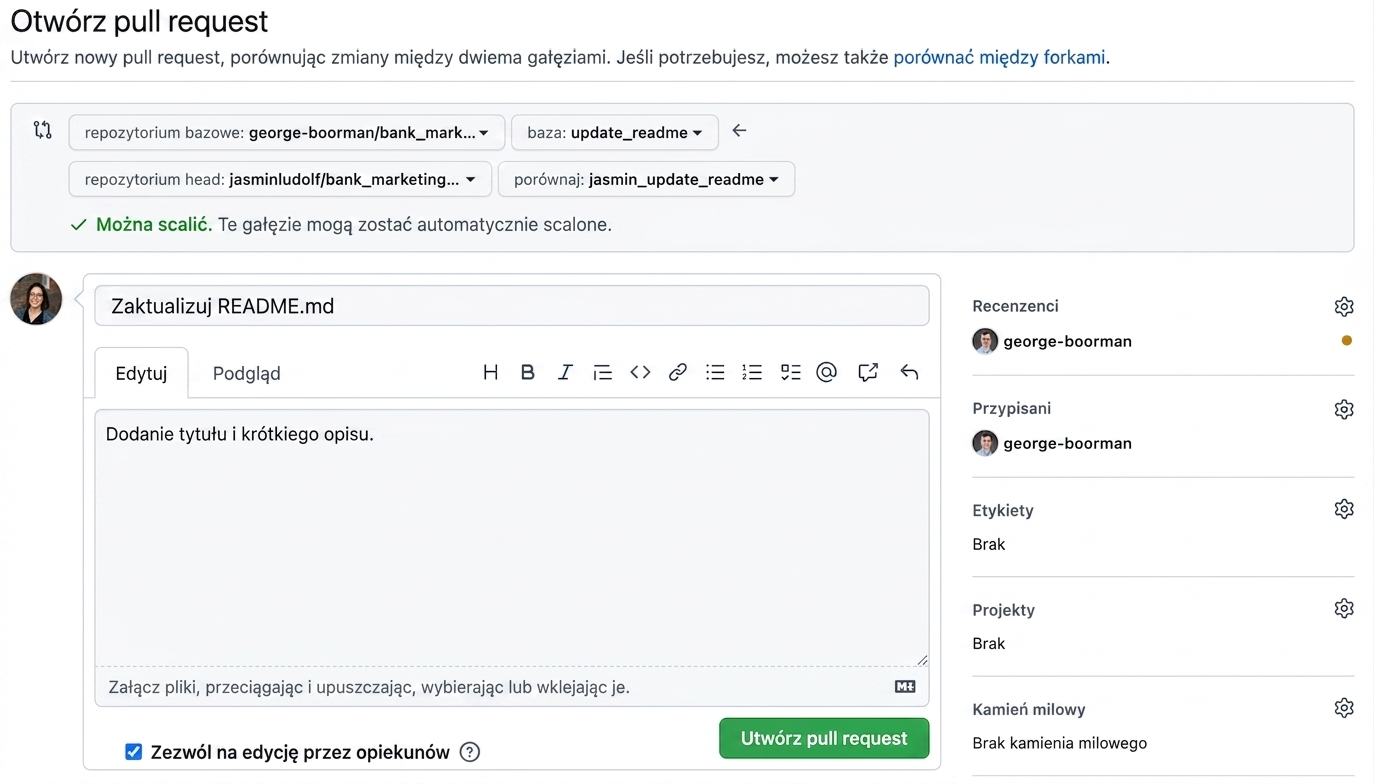Click the compare branches icon
This screenshot has height=784, width=1374.
click(x=42, y=130)
